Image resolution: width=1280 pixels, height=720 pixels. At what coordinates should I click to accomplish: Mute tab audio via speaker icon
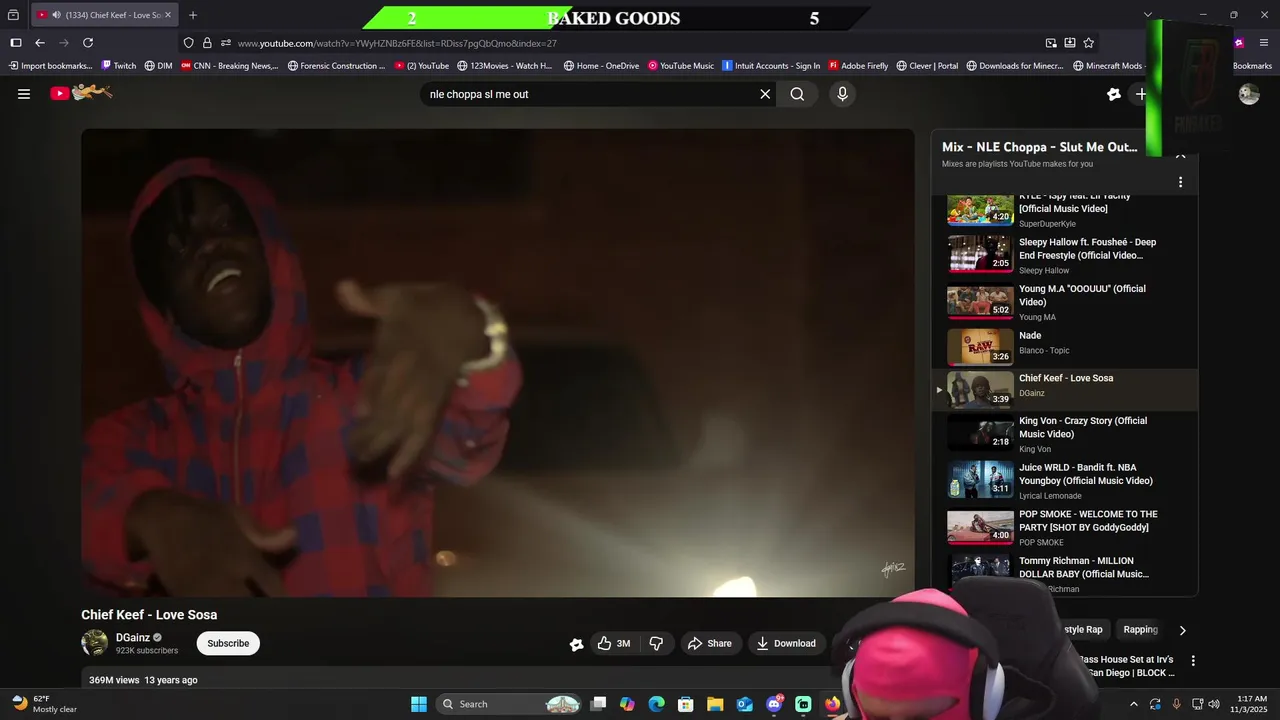coord(56,15)
